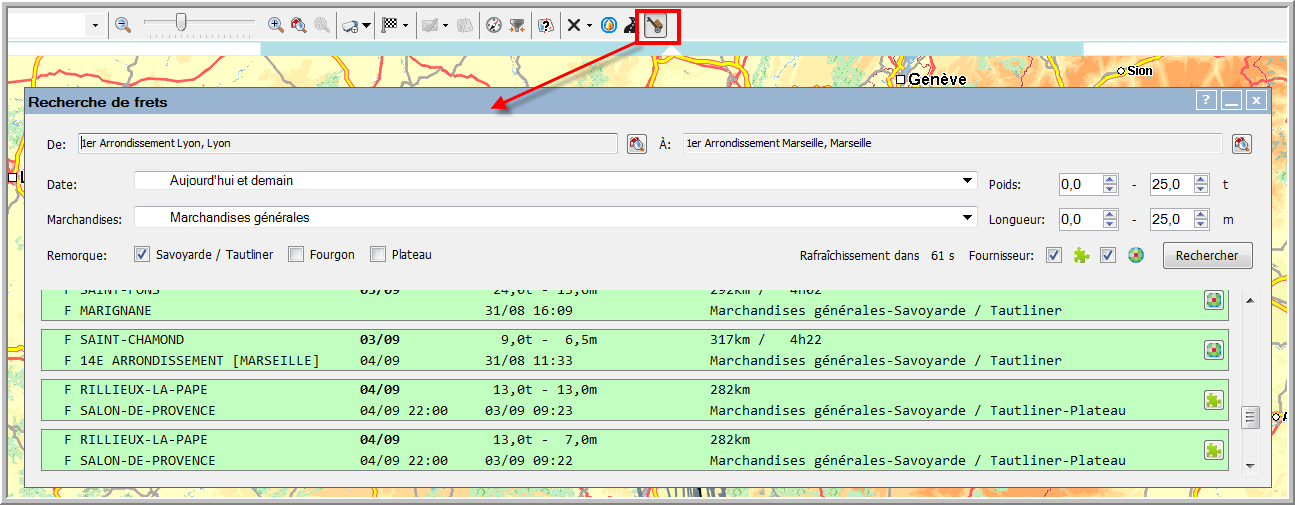This screenshot has height=505, width=1295.
Task: Click the 317km / 4h22 distance text
Action: tap(766, 340)
